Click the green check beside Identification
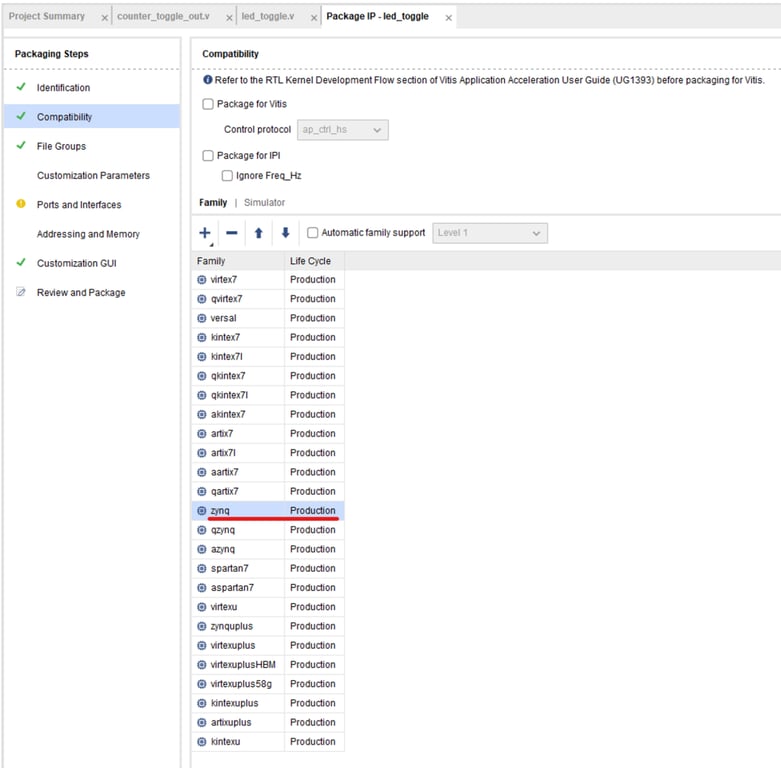The height and width of the screenshot is (768, 781). click(x=21, y=87)
